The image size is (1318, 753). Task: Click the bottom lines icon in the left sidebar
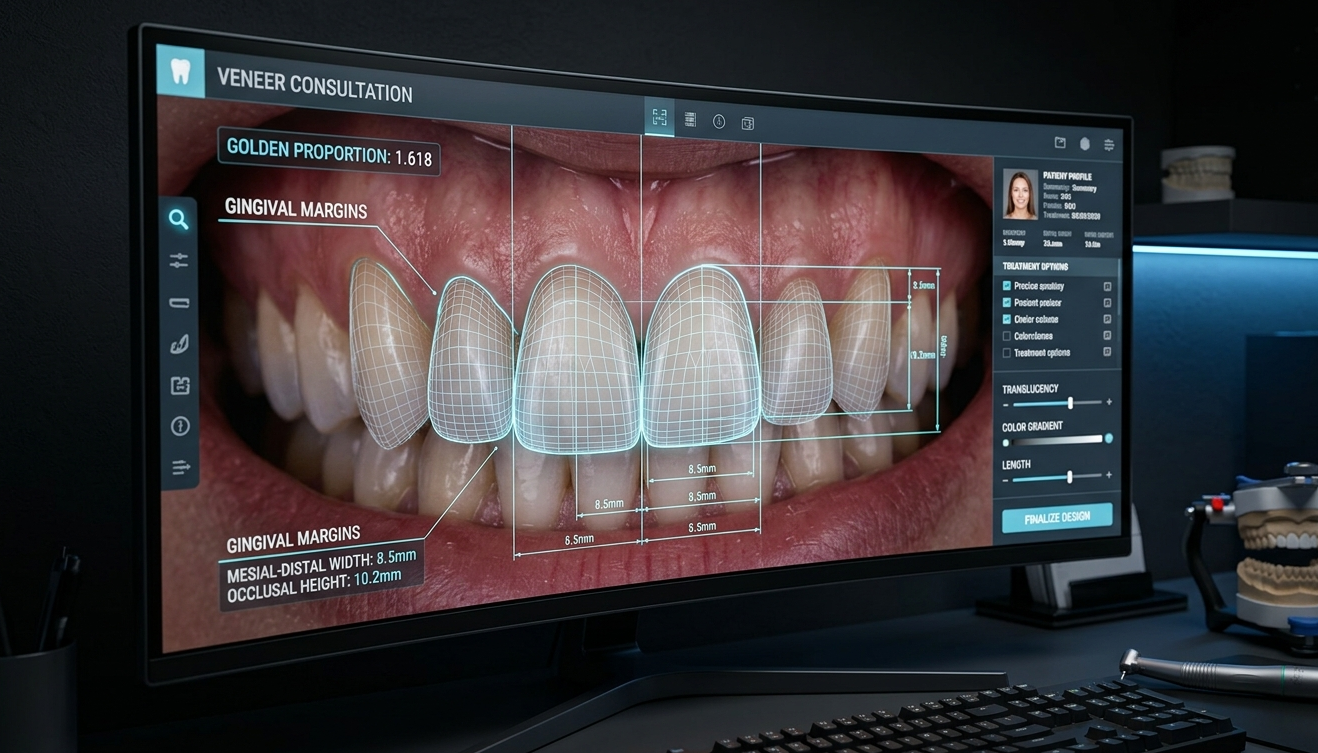181,467
